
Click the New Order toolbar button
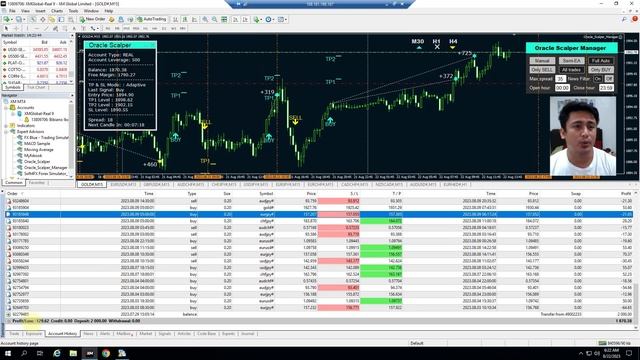click(93, 19)
